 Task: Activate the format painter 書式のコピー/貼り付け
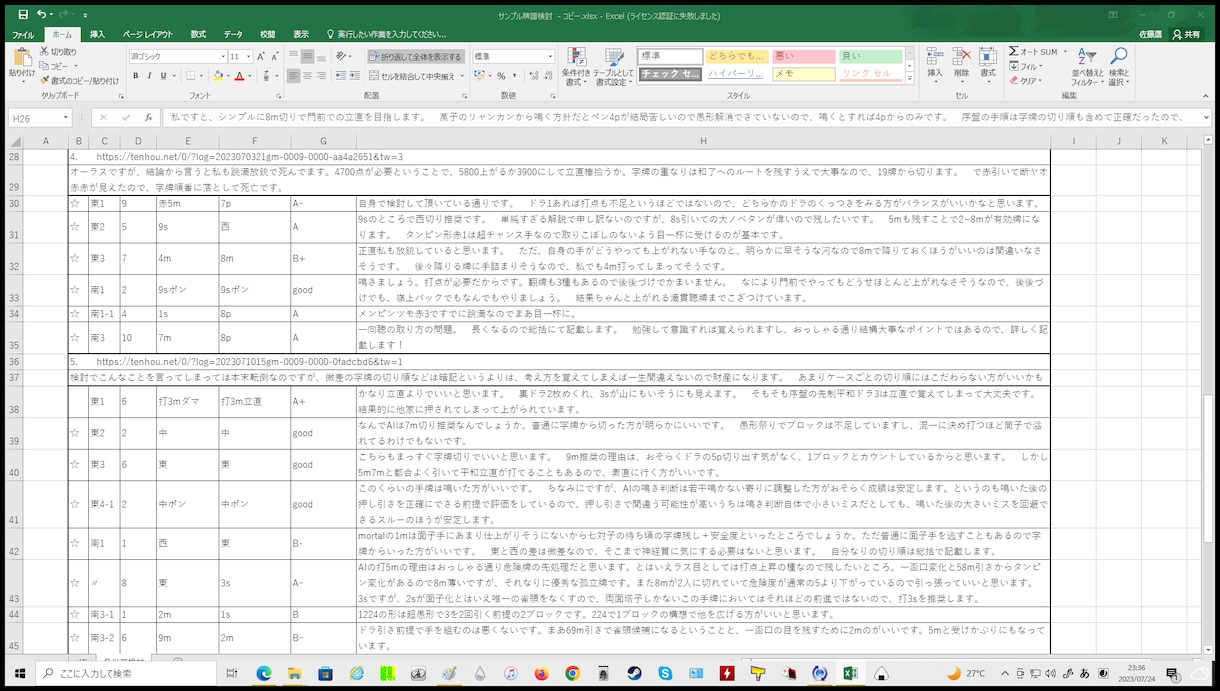pos(79,80)
